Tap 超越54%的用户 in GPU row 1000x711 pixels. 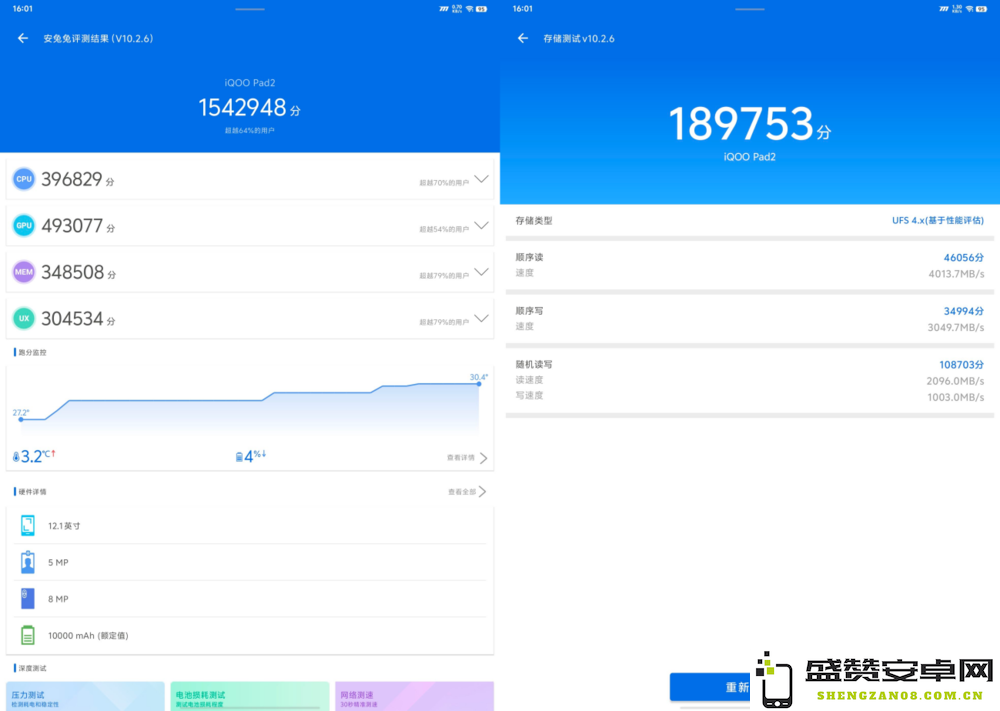pyautogui.click(x=444, y=230)
